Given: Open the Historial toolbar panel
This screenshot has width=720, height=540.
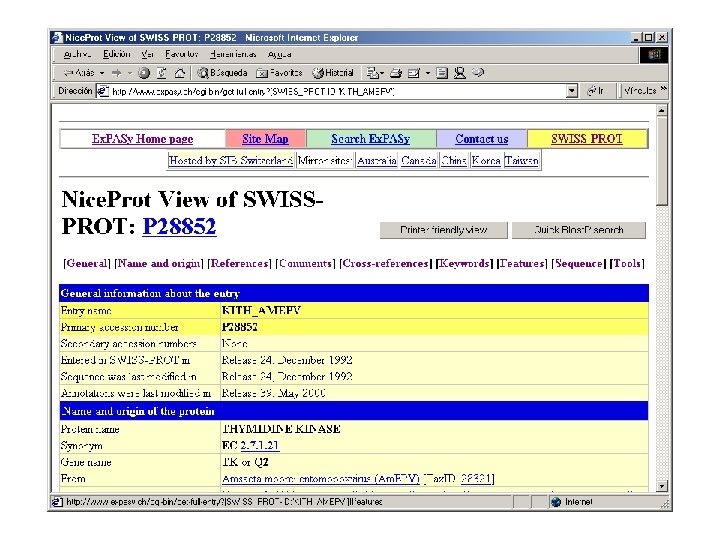Looking at the screenshot, I should click(x=333, y=73).
